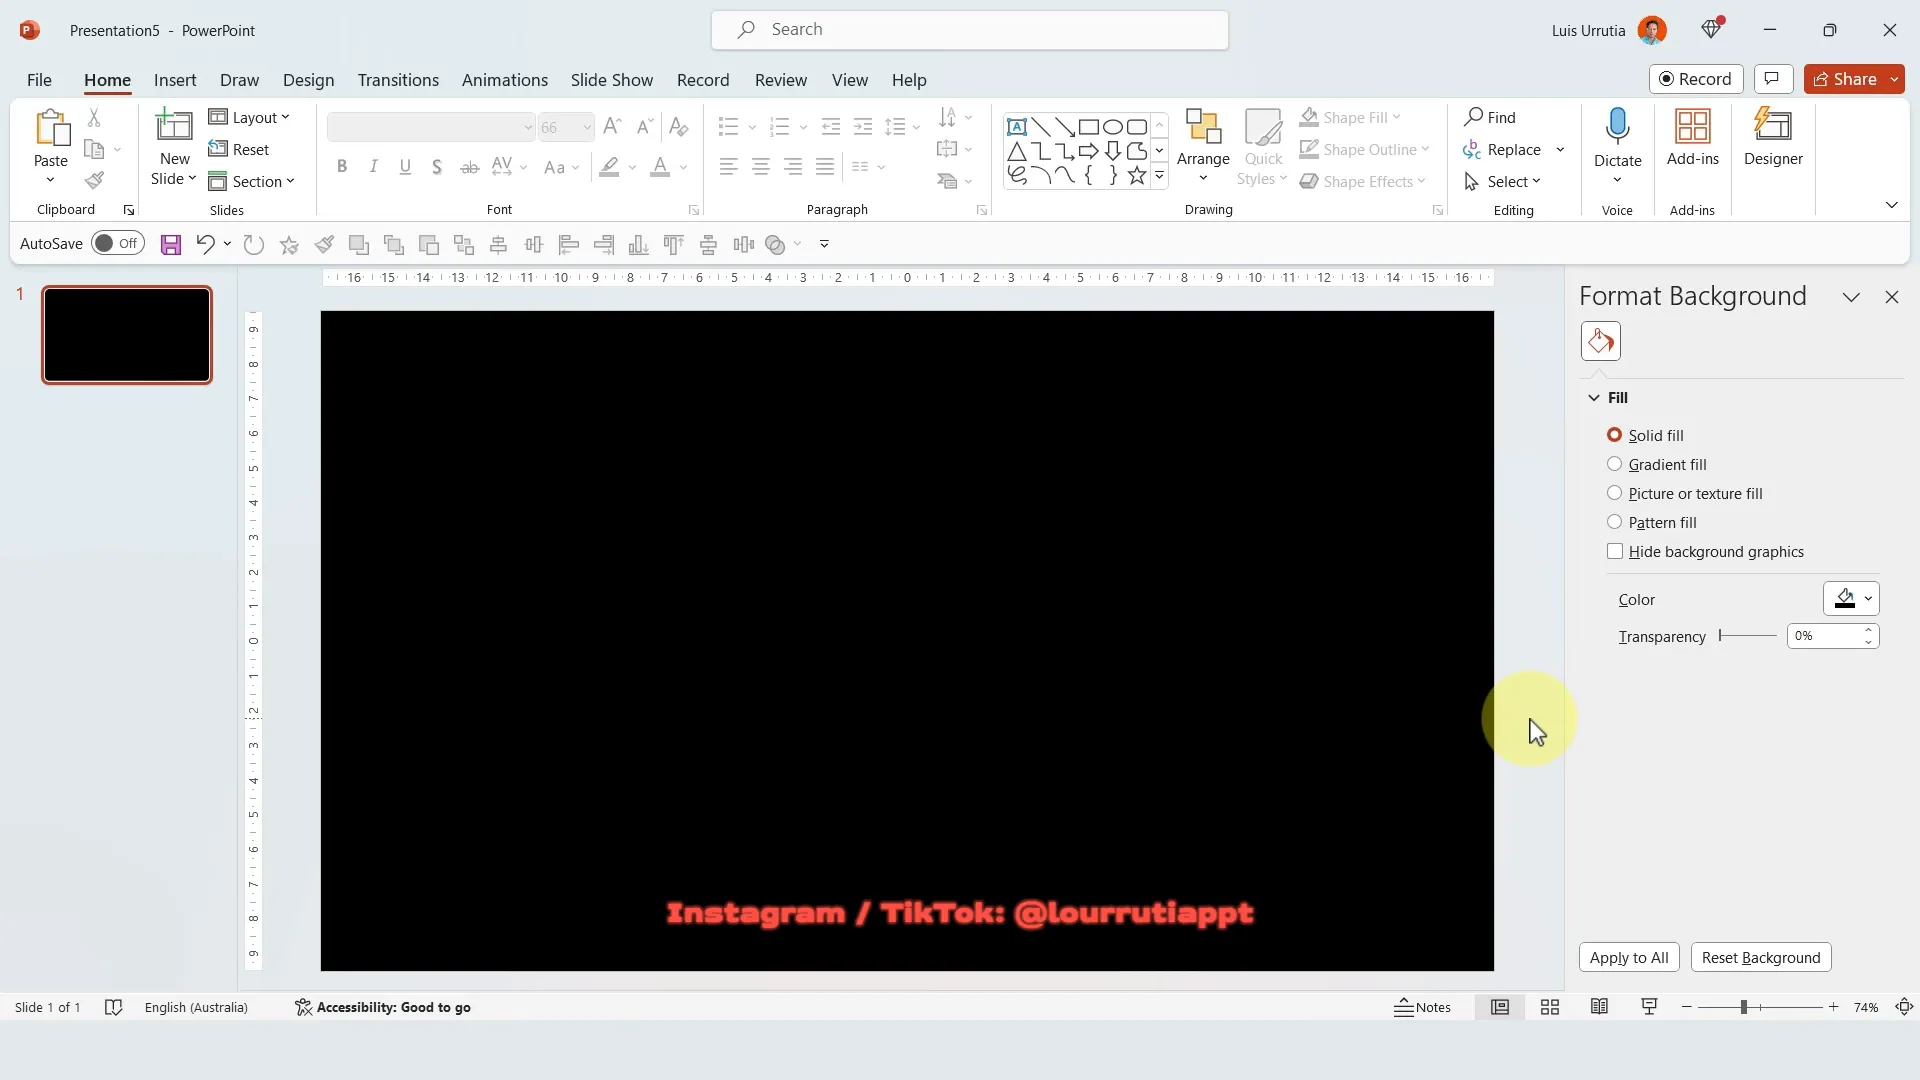
Task: Select slide 1 thumbnail
Action: pos(127,335)
